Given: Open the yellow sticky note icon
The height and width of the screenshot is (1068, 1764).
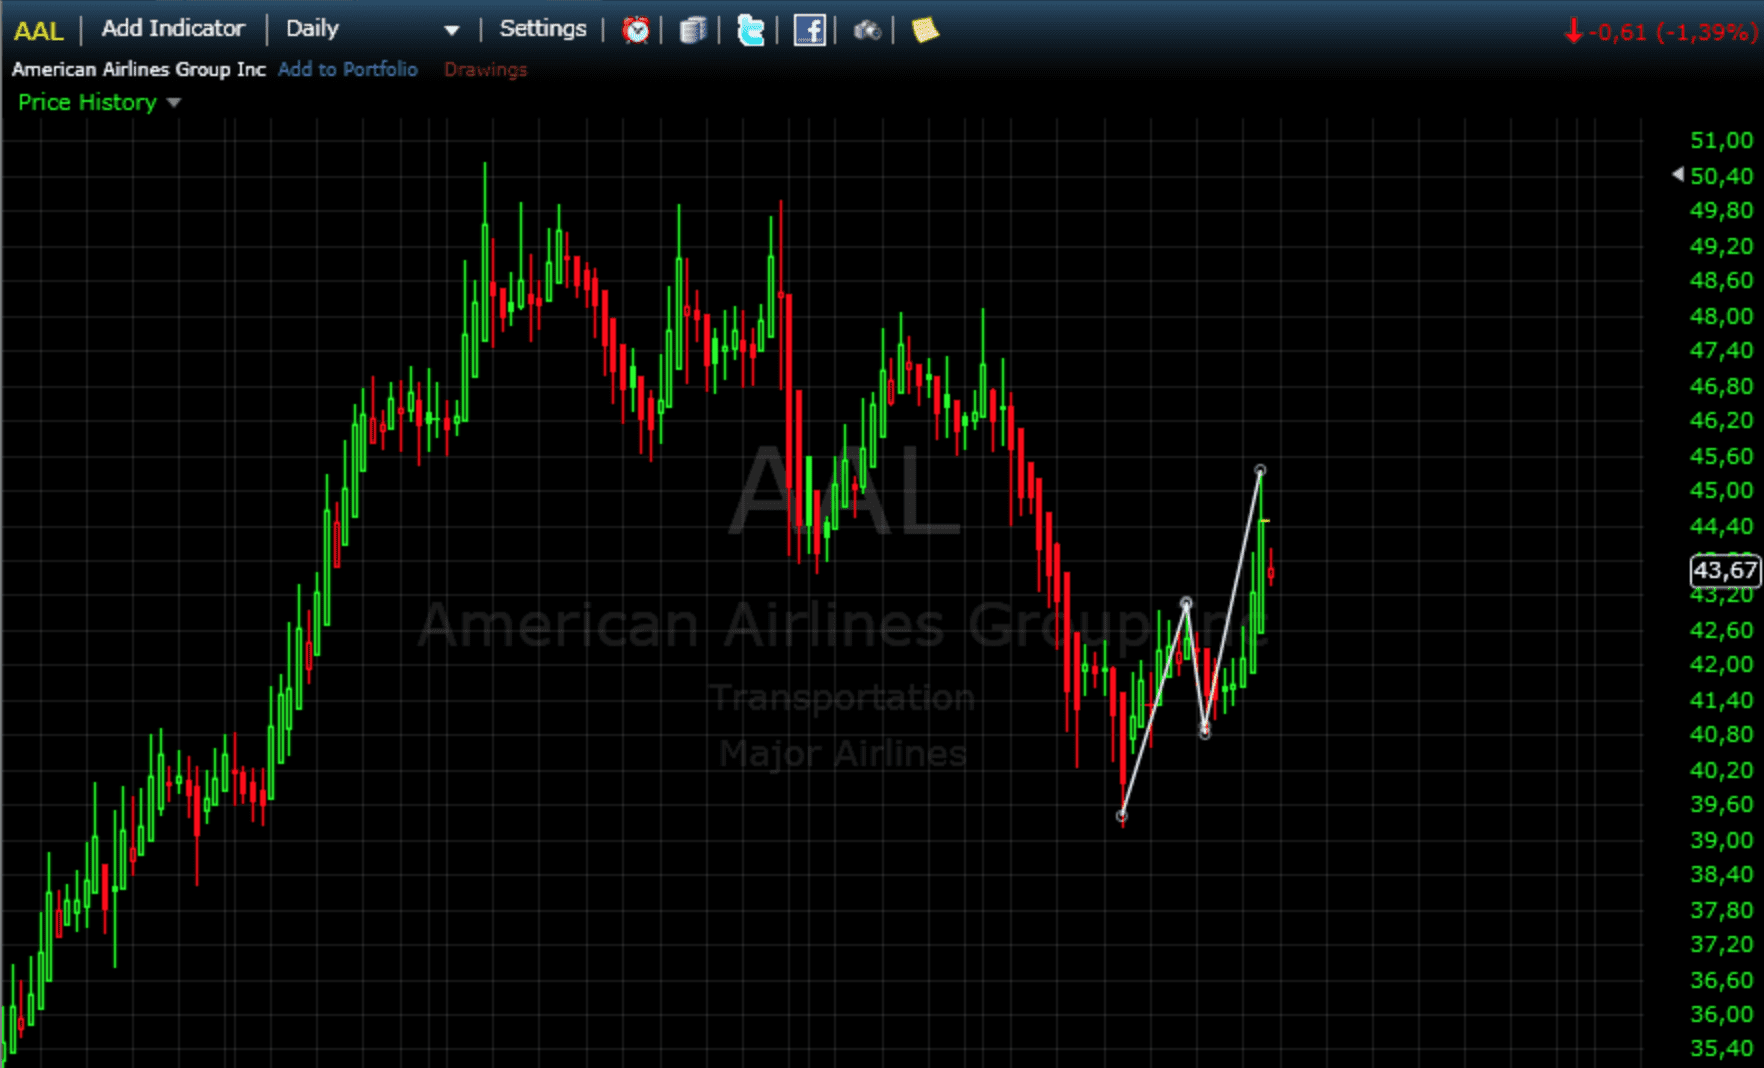Looking at the screenshot, I should (x=925, y=30).
